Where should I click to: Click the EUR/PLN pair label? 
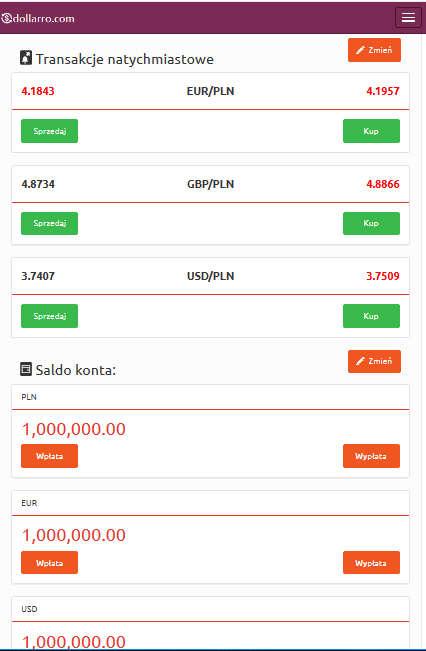[x=211, y=91]
